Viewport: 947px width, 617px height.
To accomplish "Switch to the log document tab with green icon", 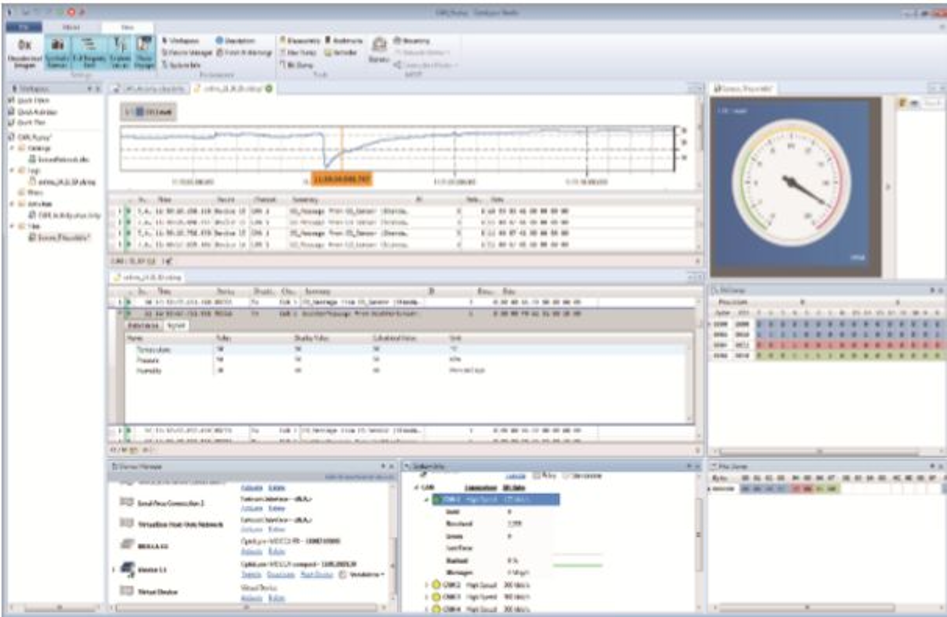I will [x=233, y=89].
